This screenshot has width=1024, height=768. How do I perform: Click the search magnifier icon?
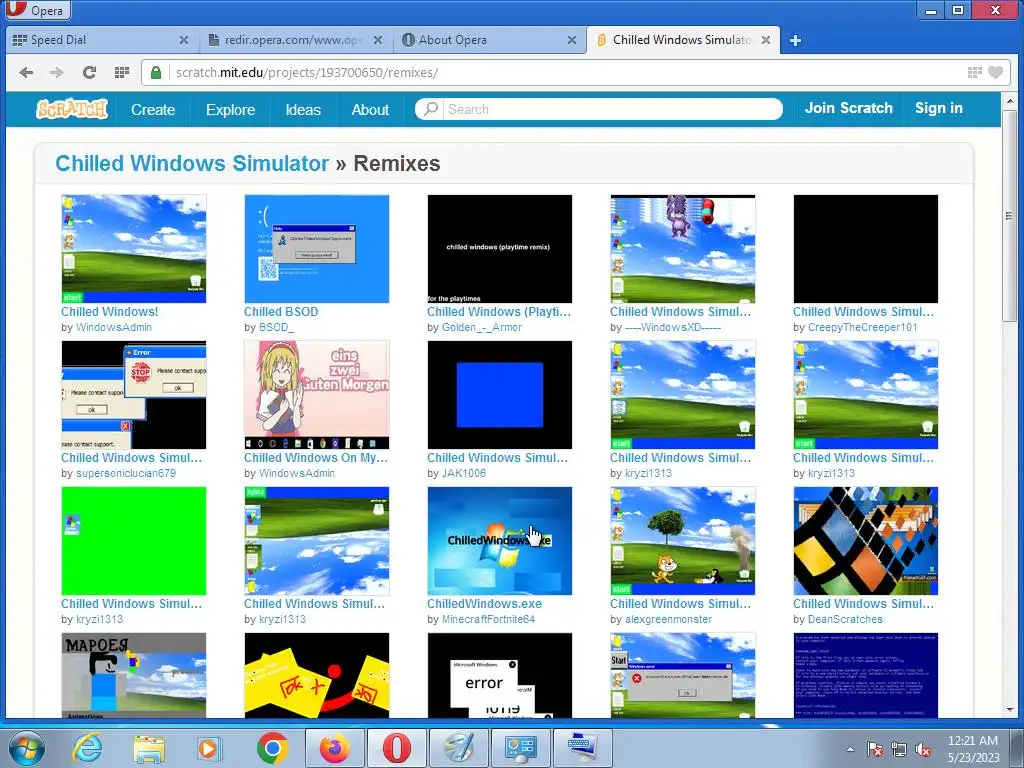point(431,108)
